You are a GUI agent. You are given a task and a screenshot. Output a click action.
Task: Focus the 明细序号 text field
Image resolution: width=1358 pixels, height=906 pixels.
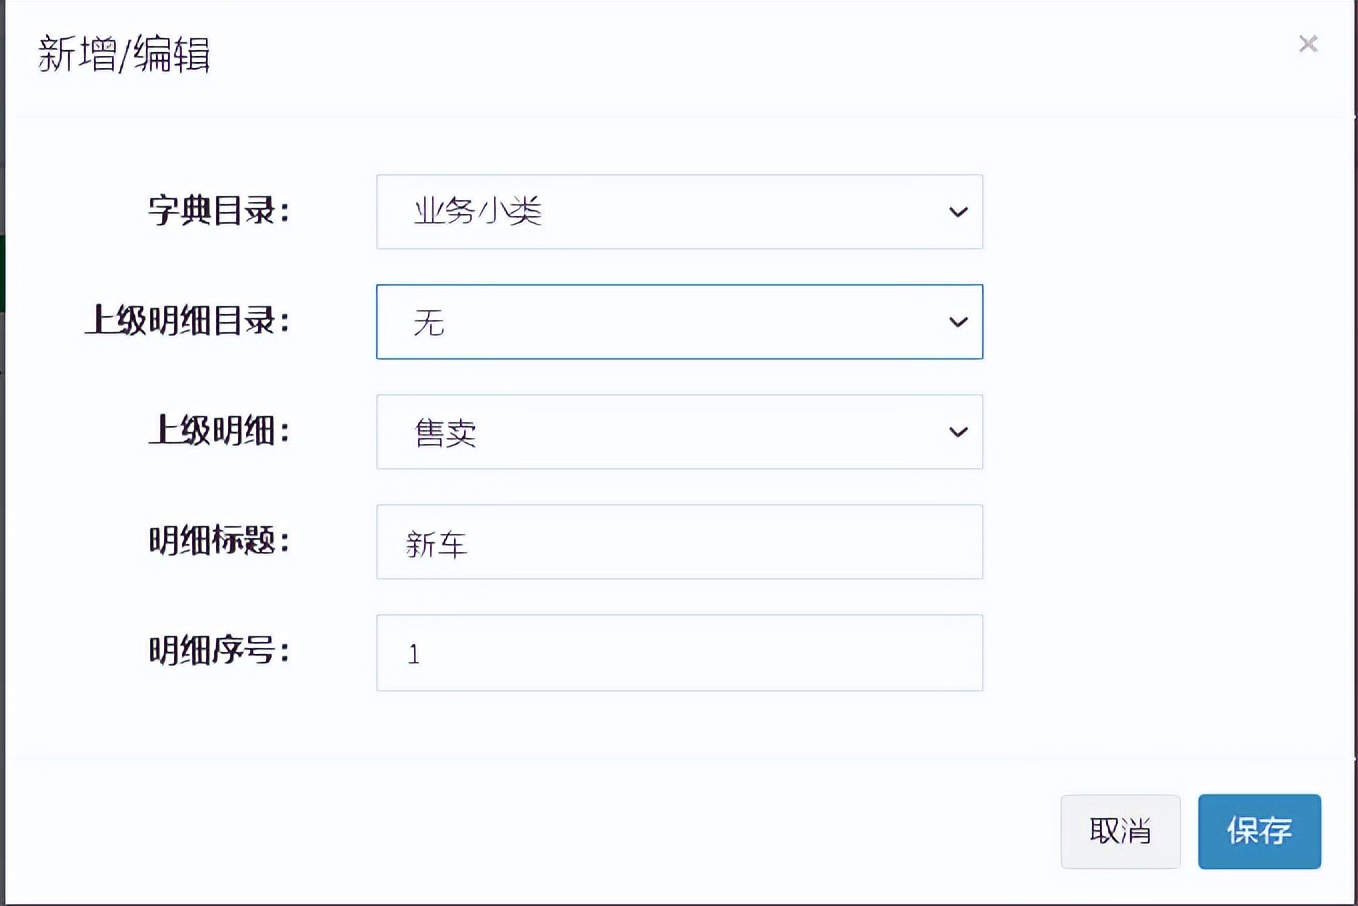pyautogui.click(x=679, y=653)
